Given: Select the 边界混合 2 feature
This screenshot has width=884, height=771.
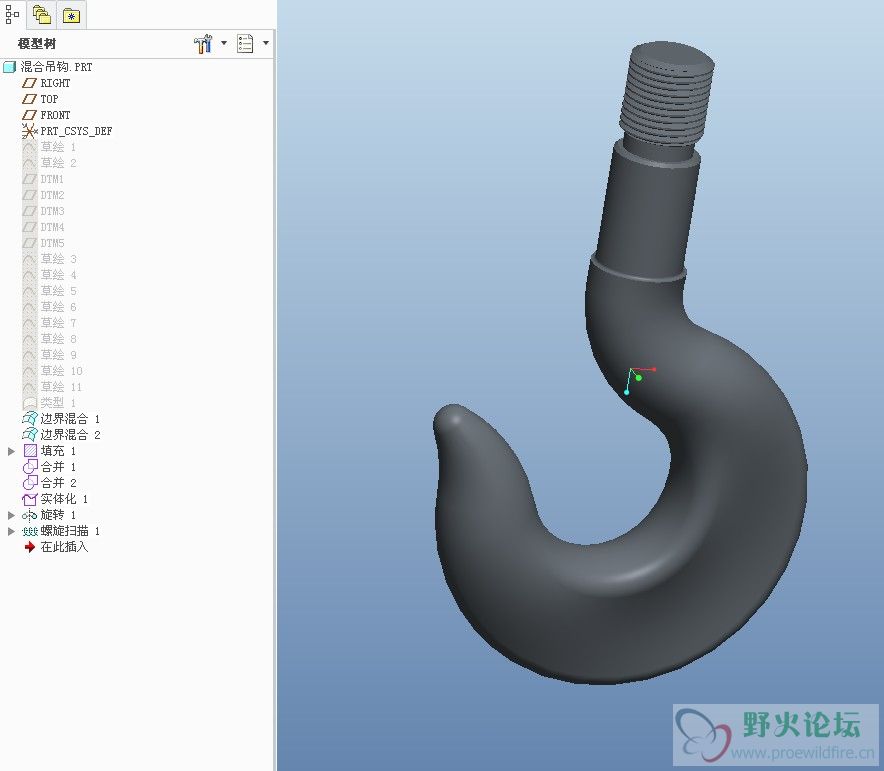Looking at the screenshot, I should 70,435.
